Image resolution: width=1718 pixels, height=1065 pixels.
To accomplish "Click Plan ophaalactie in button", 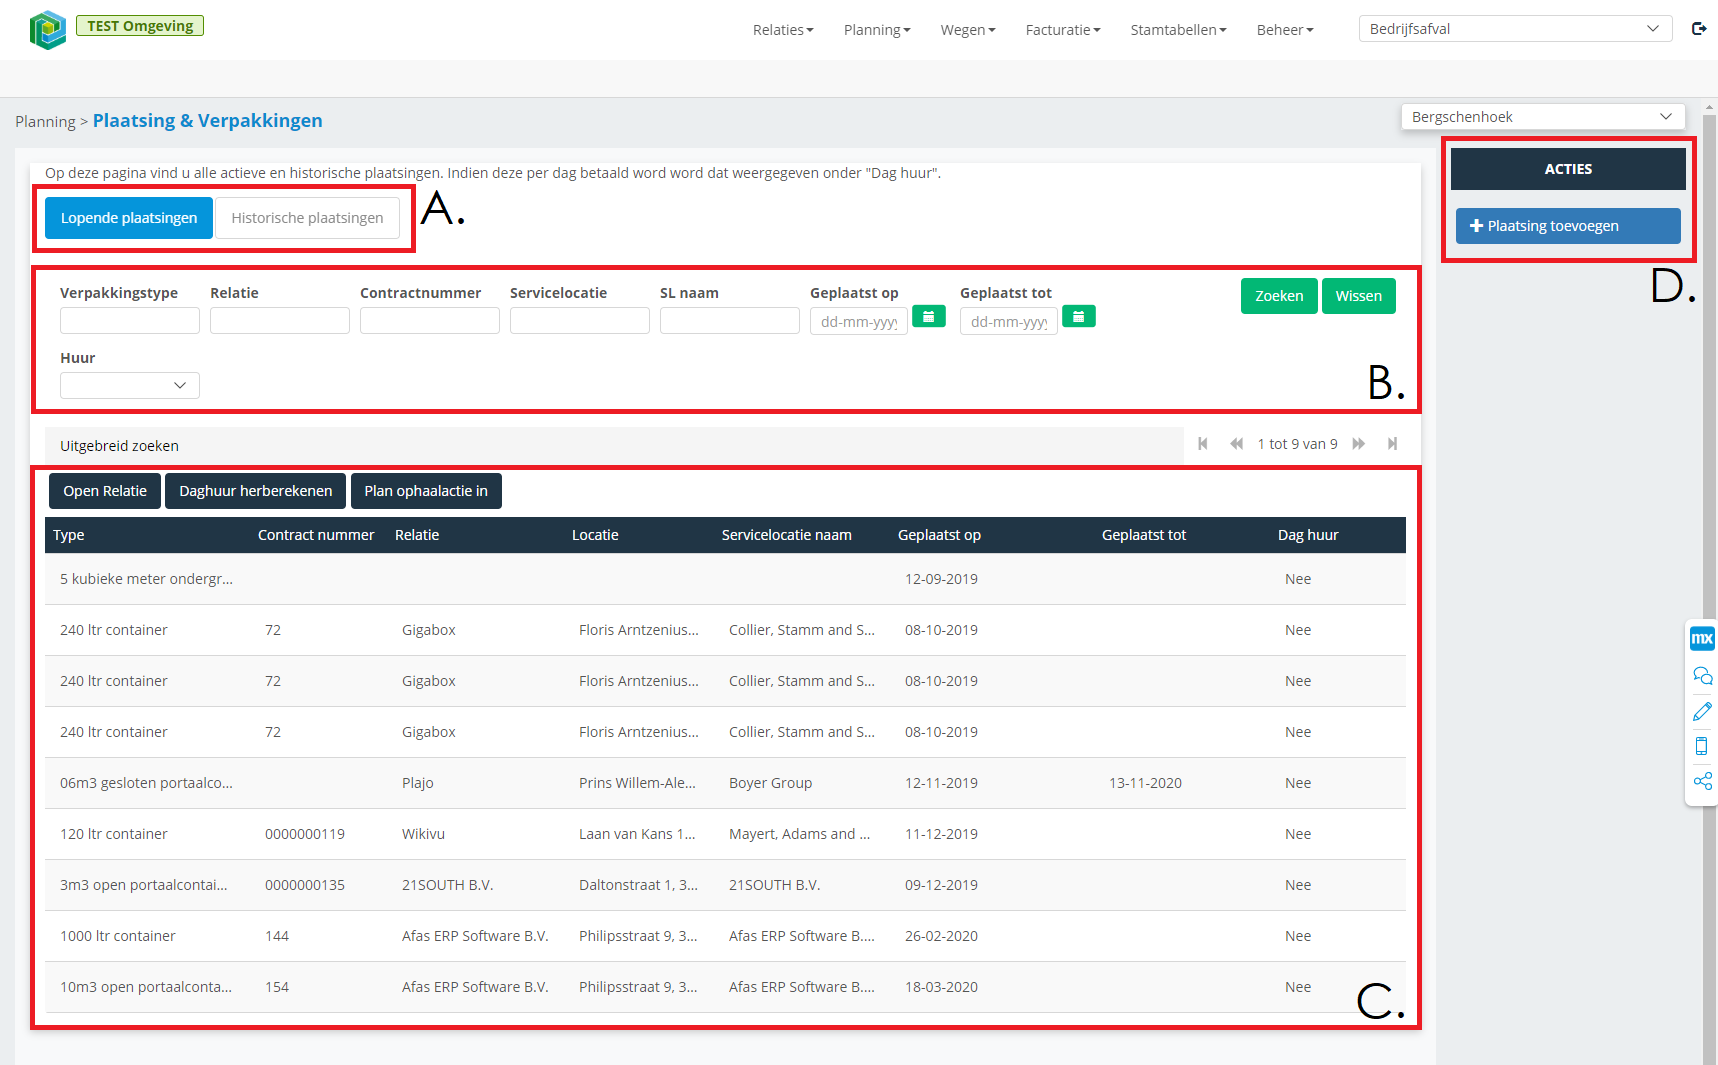I will click(426, 491).
